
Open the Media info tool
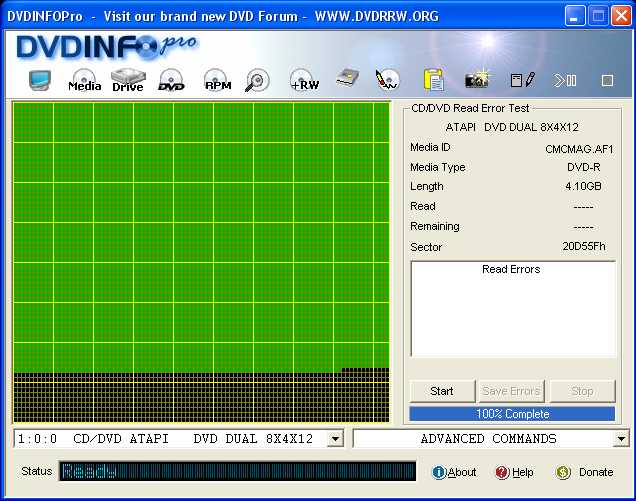click(84, 80)
